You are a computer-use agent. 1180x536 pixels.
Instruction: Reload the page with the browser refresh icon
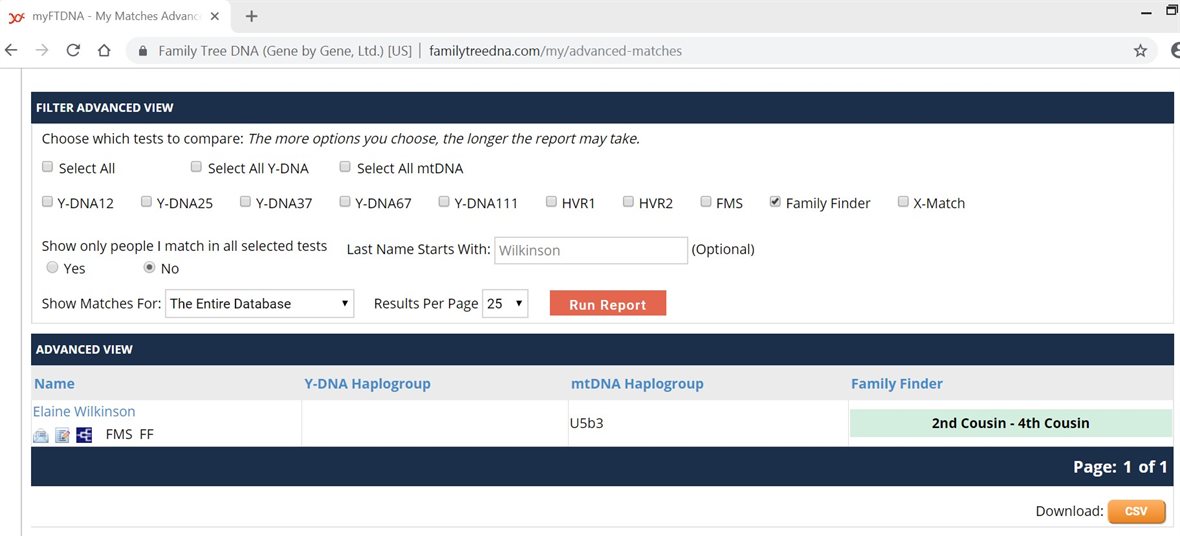(x=73, y=51)
